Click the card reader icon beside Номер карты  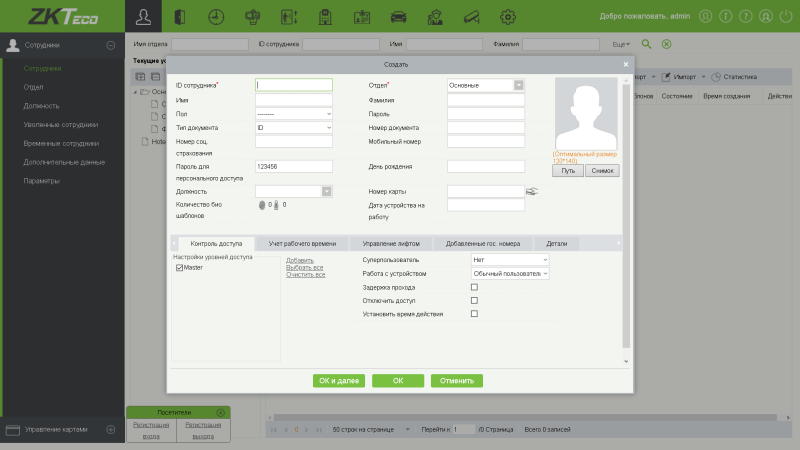click(x=532, y=191)
